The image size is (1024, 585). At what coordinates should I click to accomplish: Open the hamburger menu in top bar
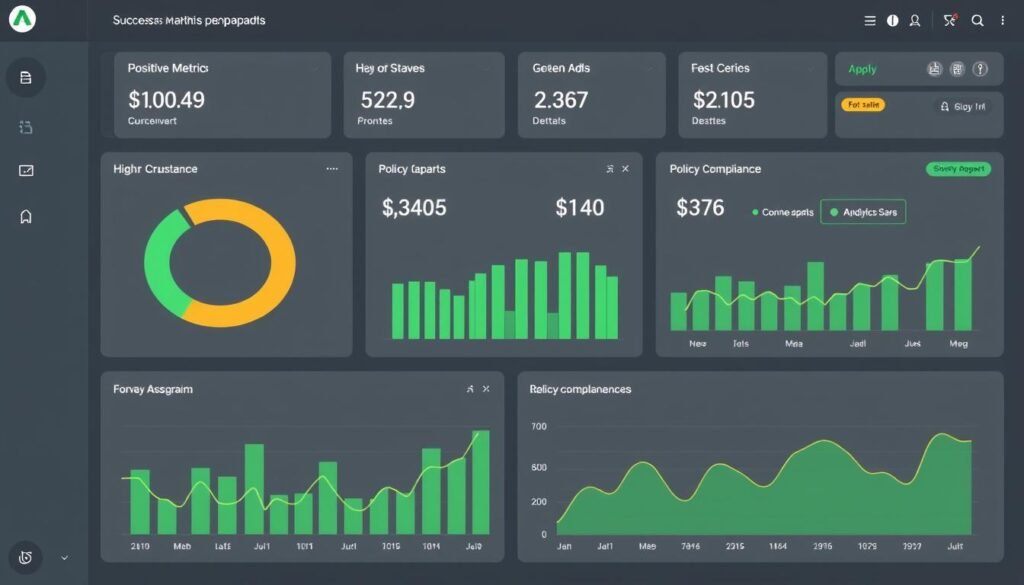pyautogui.click(x=869, y=20)
